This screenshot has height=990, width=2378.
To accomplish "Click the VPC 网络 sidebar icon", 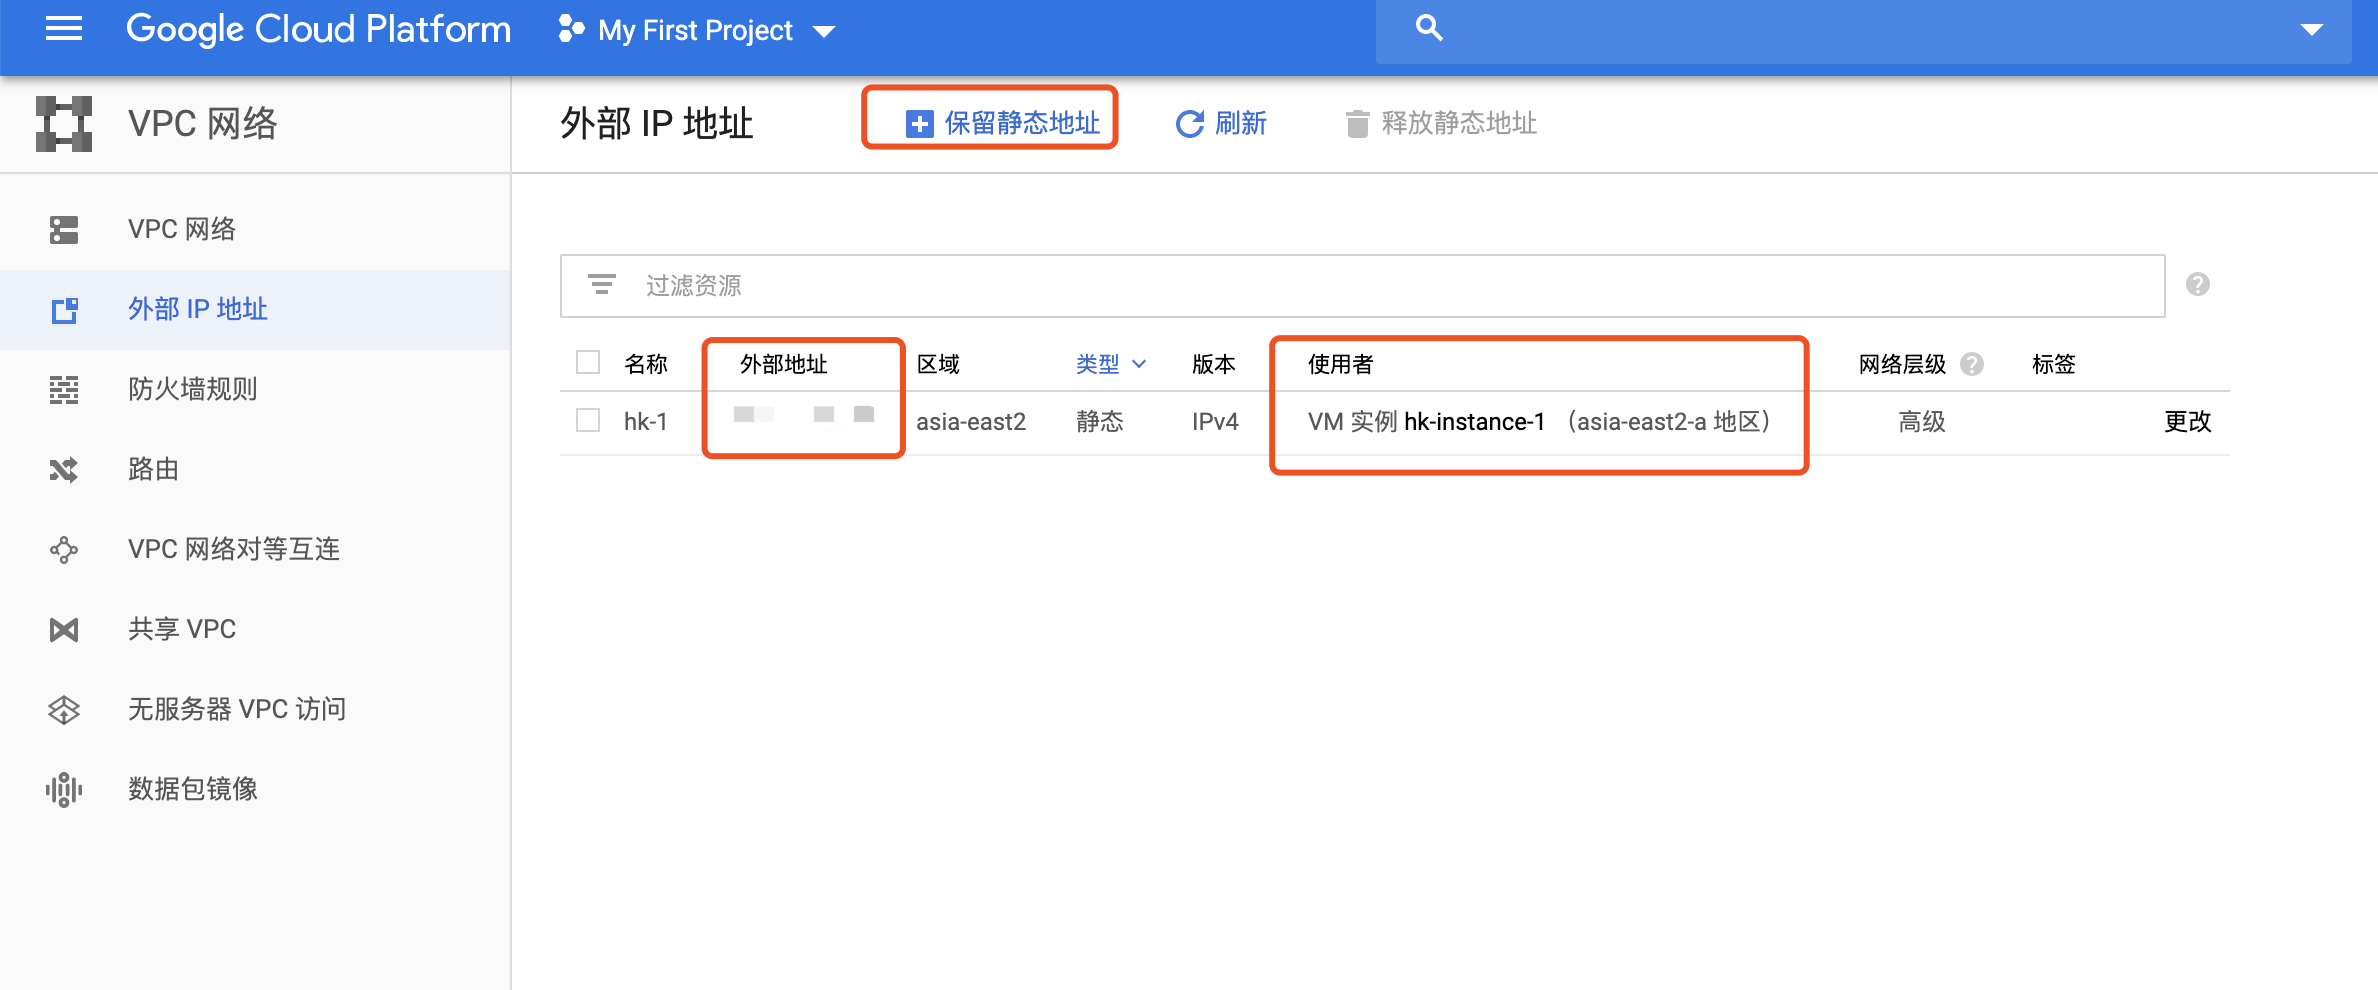I will click(64, 229).
